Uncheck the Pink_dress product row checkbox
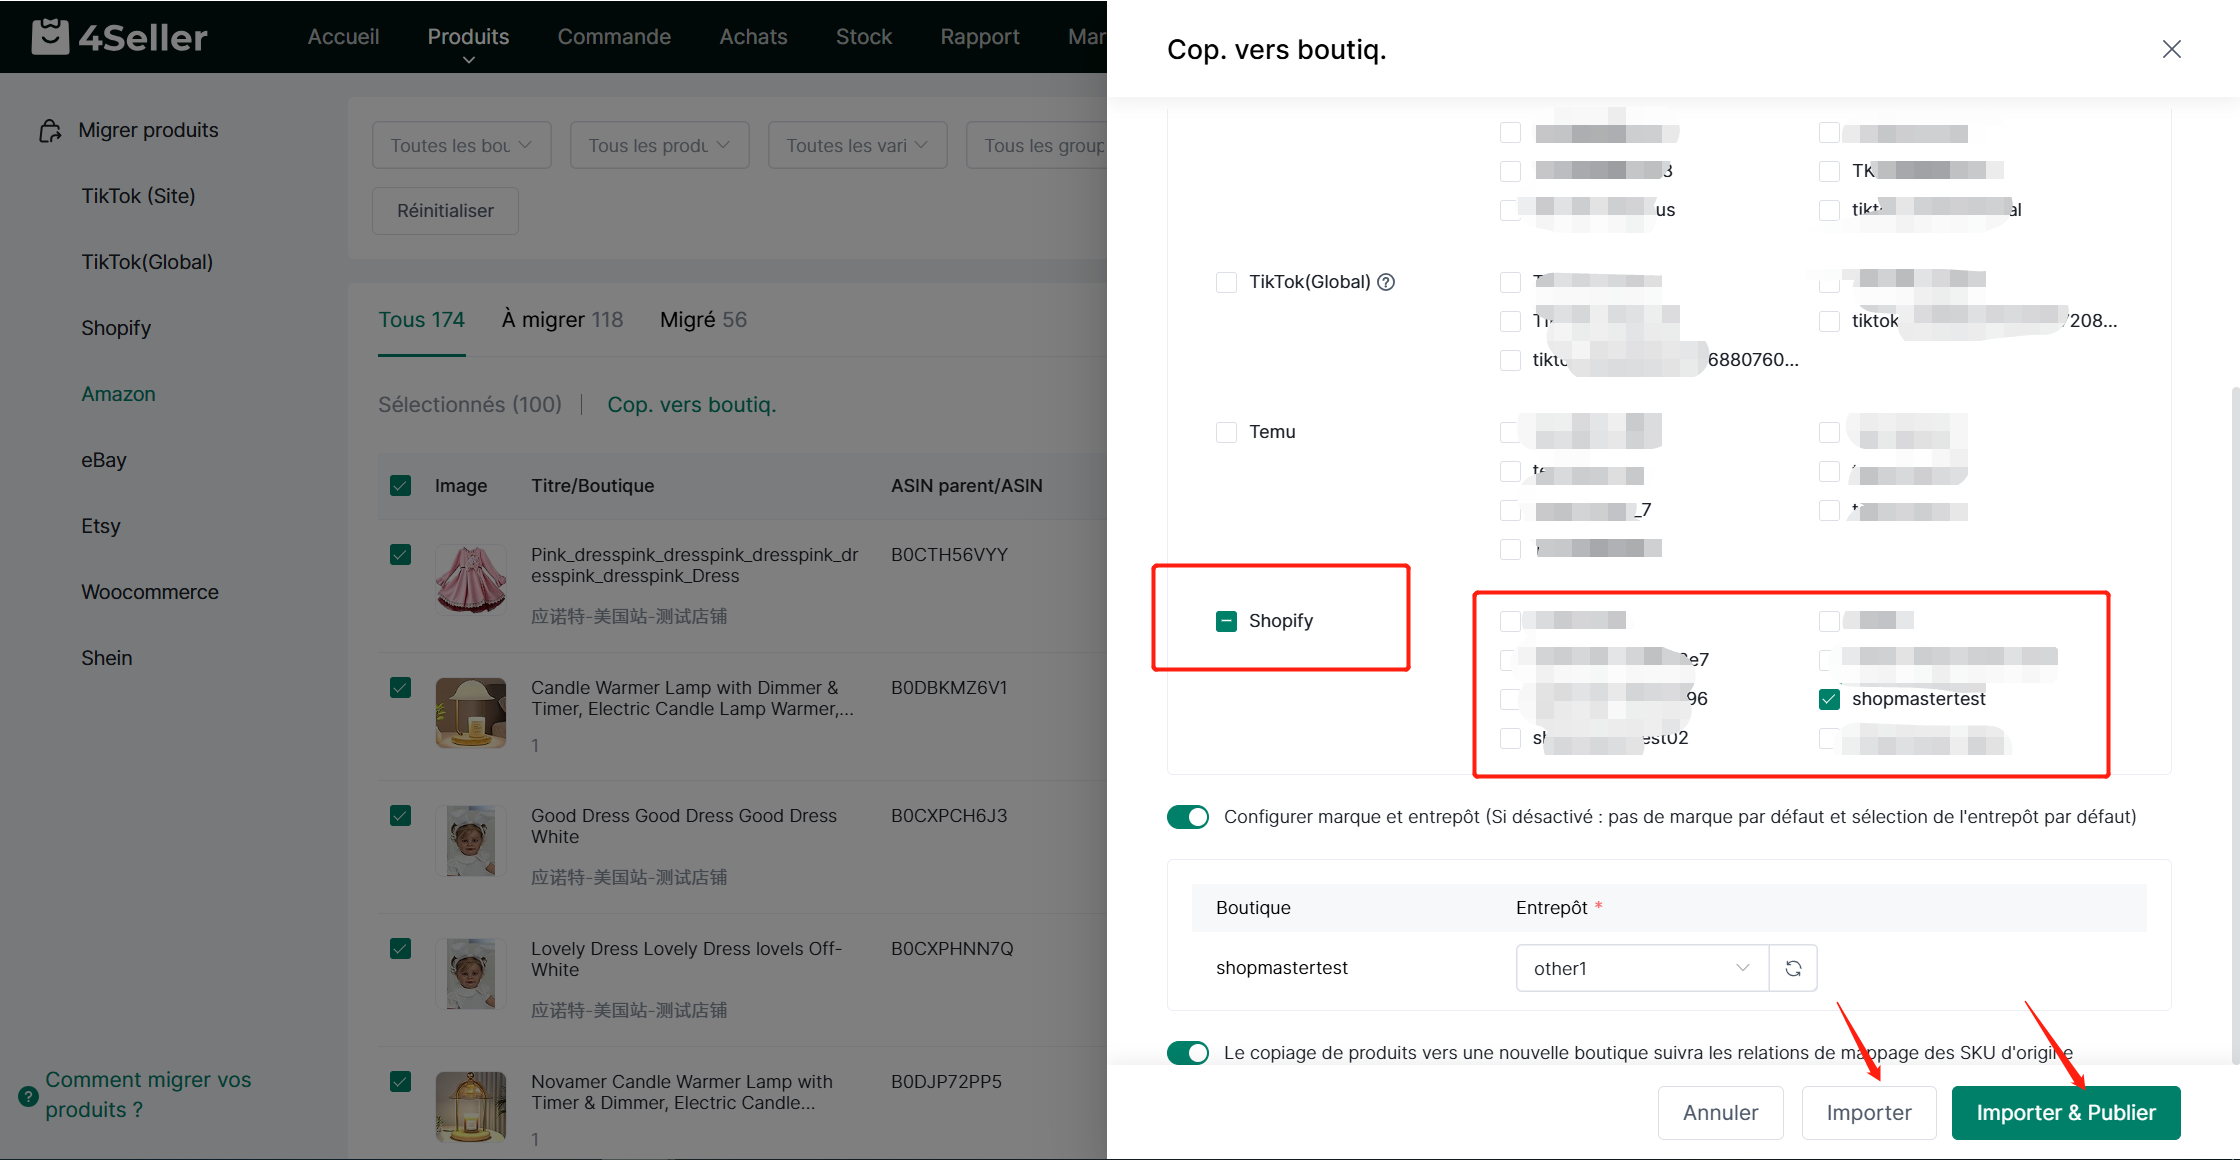Viewport: 2240px width, 1160px height. [x=400, y=555]
